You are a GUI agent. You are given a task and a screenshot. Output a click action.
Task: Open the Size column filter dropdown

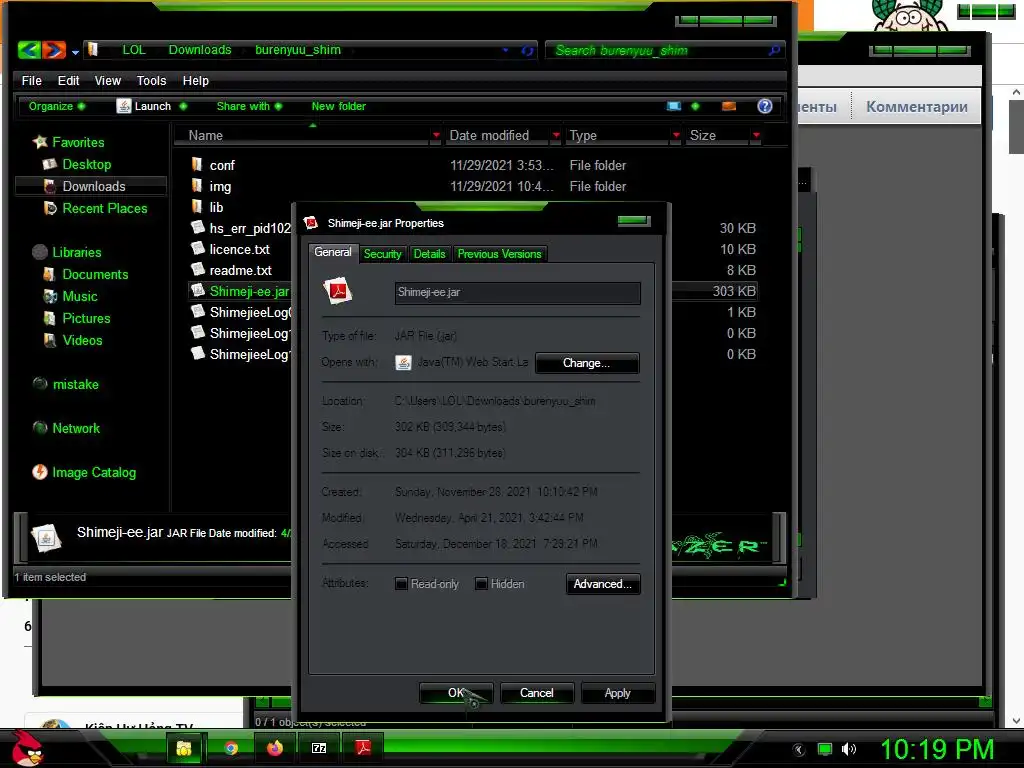[x=756, y=135]
